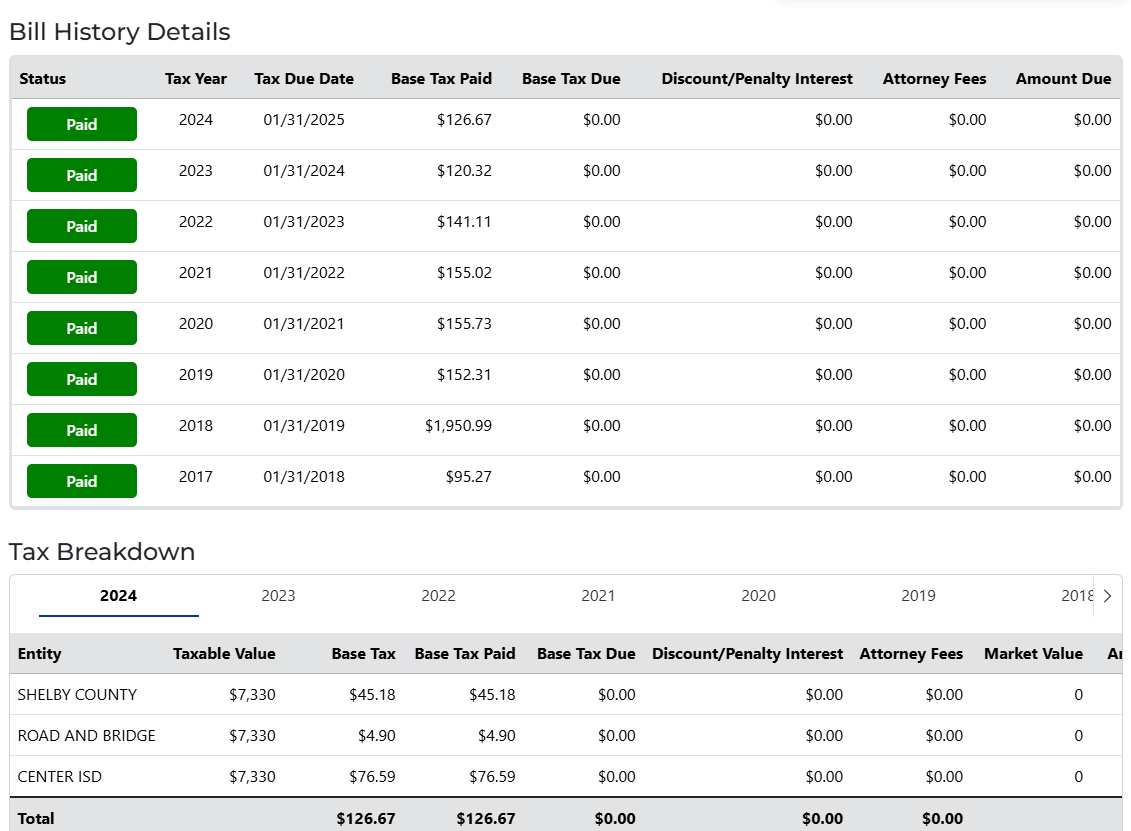The image size is (1131, 831).
Task: Click the Paid button for tax year 2023
Action: click(82, 175)
